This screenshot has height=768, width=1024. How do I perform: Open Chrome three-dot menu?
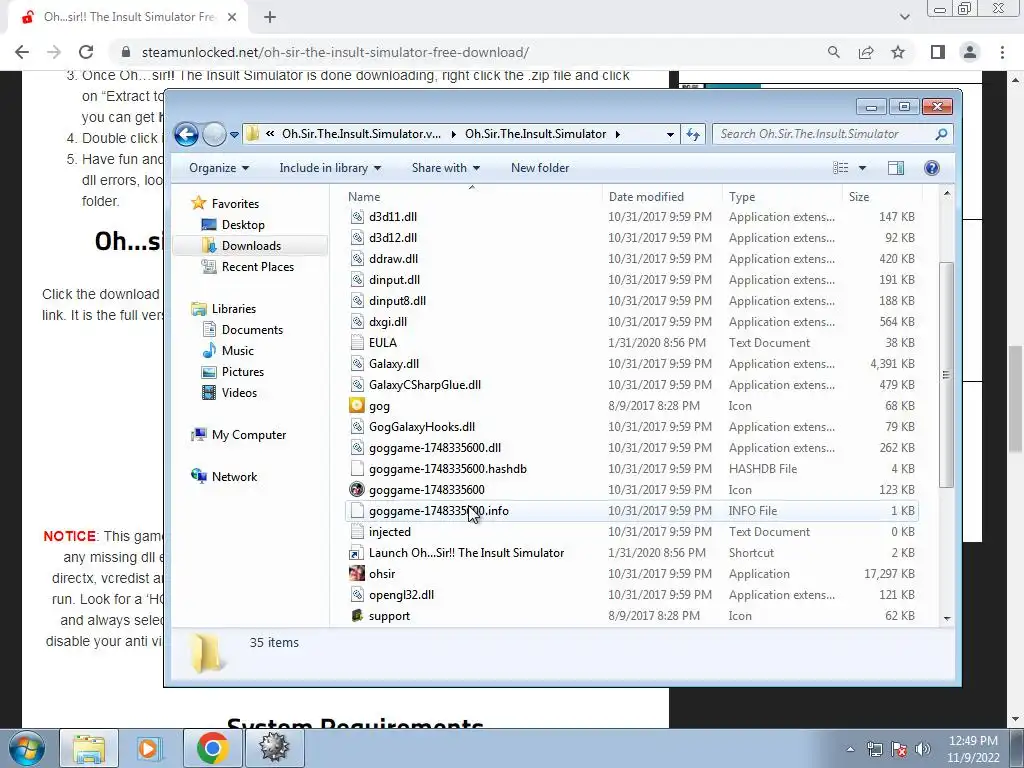point(1002,52)
